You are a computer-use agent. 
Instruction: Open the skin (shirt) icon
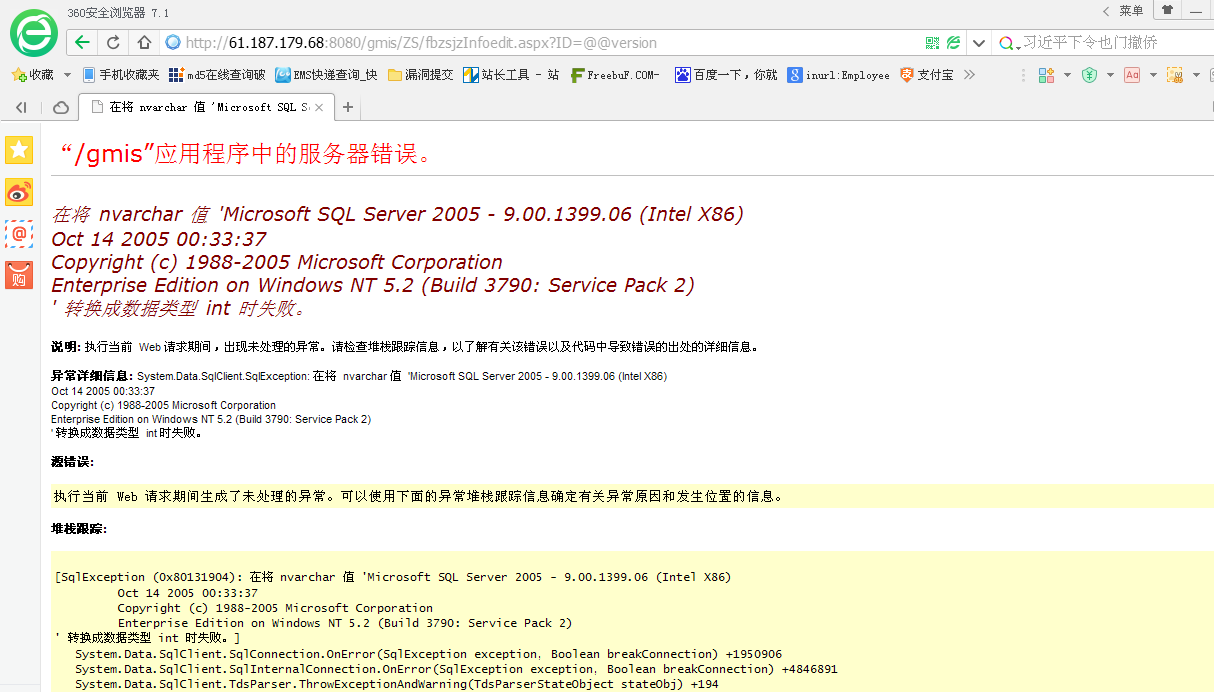tap(1167, 10)
